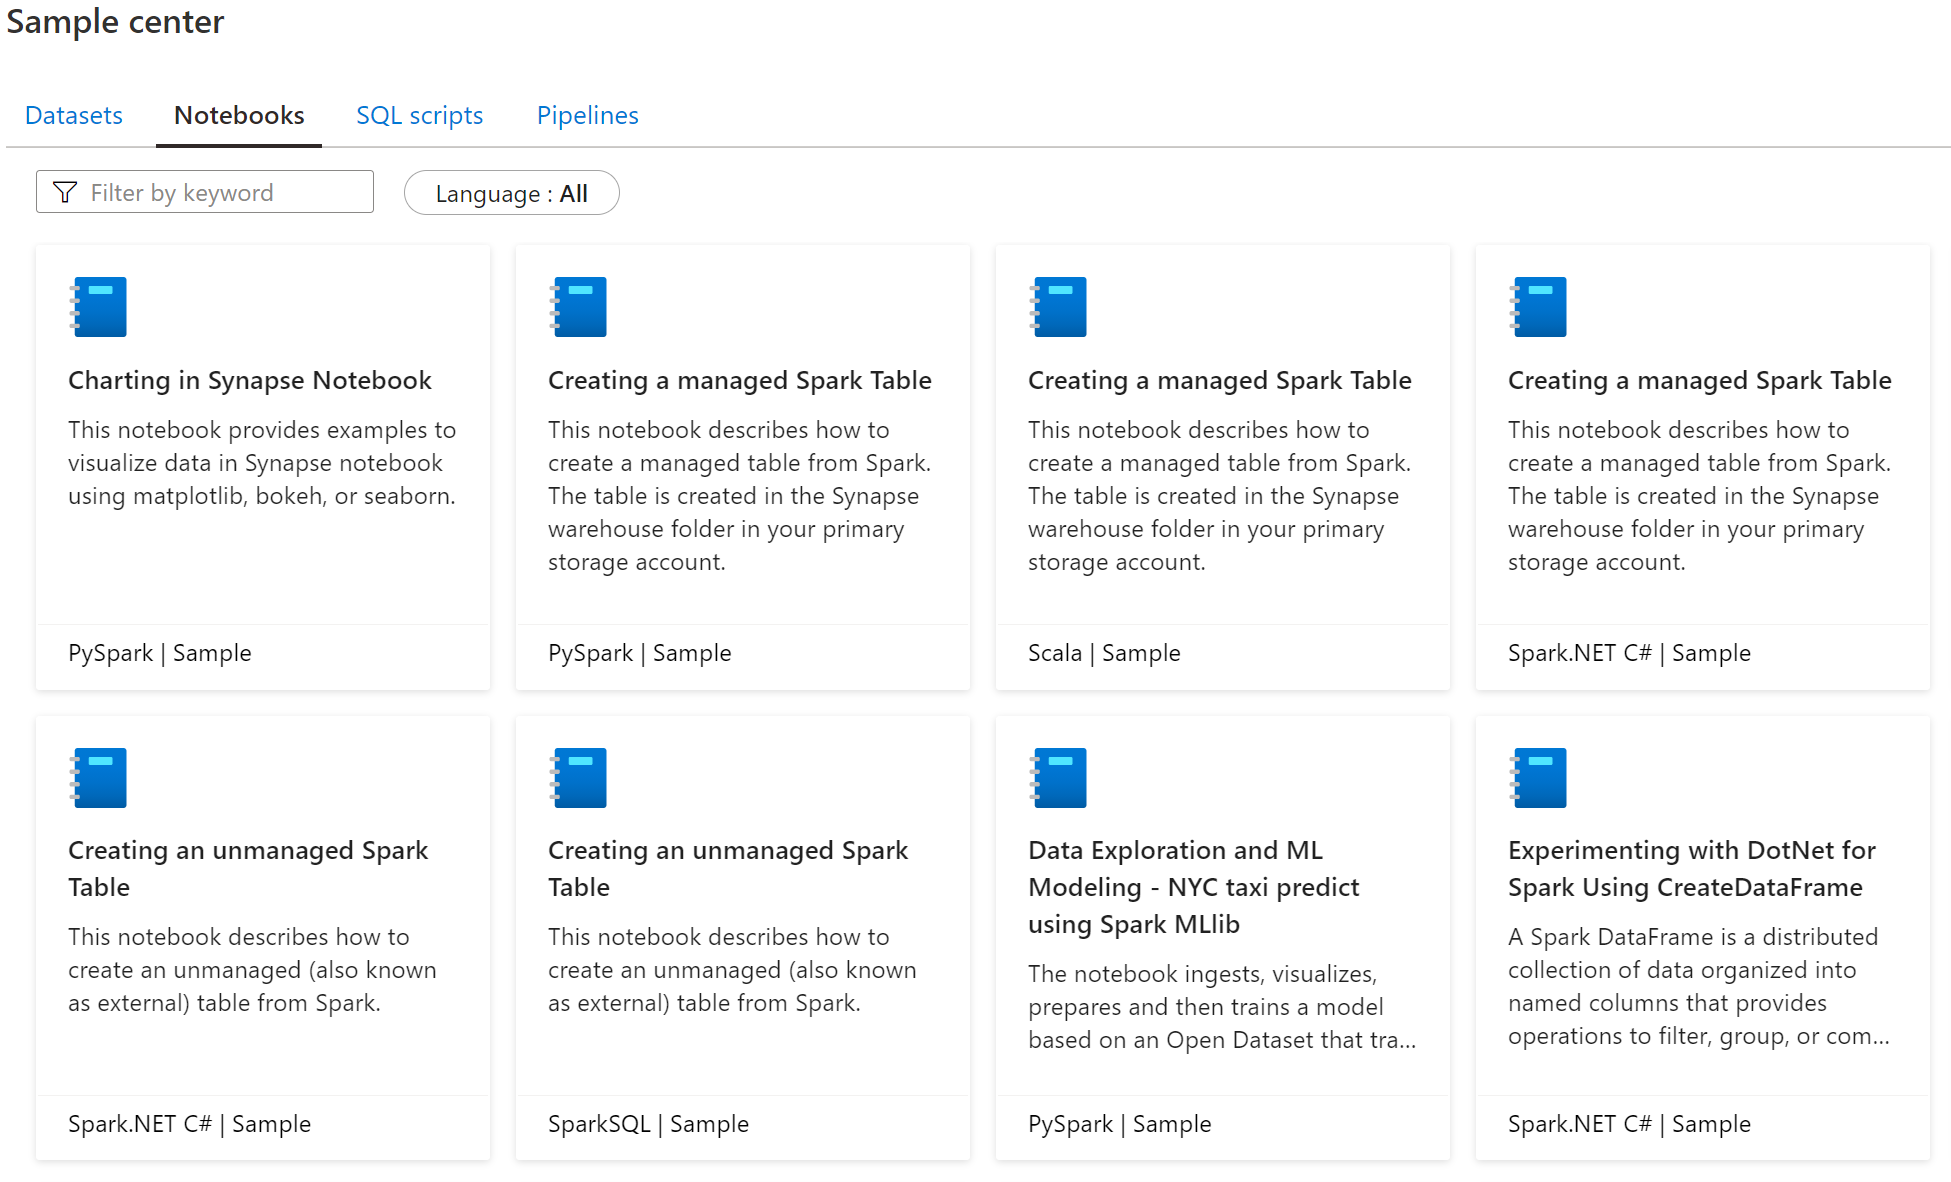The height and width of the screenshot is (1182, 1951).
Task: Click notebook icon of Scala managed Spark Table card
Action: (1058, 307)
